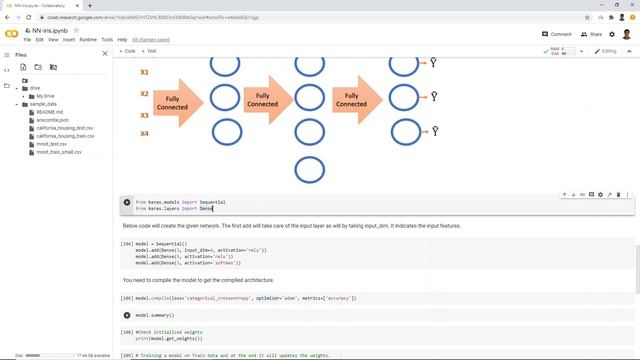The width and height of the screenshot is (640, 360).
Task: Click inside the keras imports code editor
Action: pyautogui.click(x=384, y=205)
